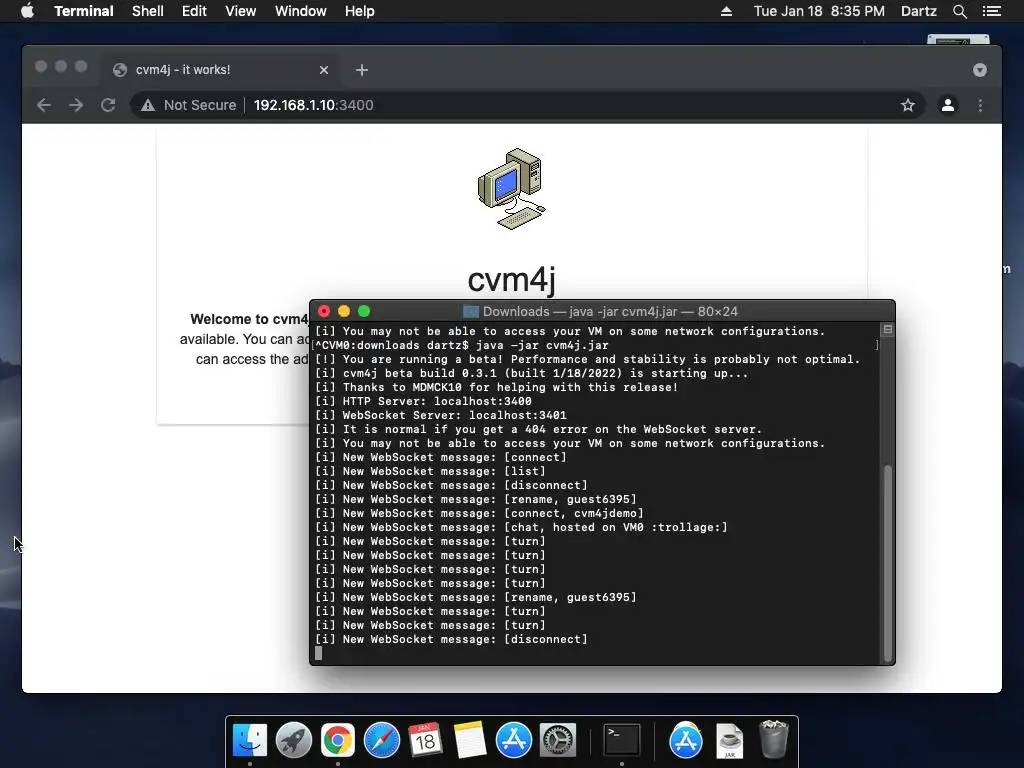
Task: Click the Terminal window title bar text
Action: [609, 312]
